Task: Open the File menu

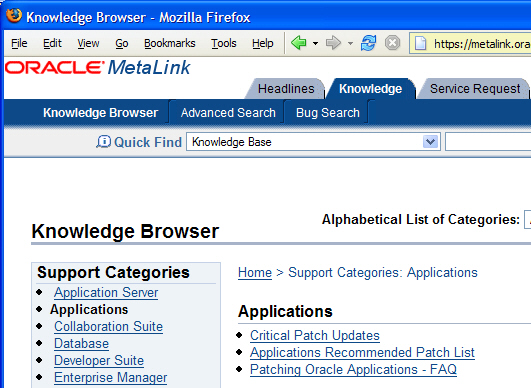Action: pyautogui.click(x=19, y=43)
